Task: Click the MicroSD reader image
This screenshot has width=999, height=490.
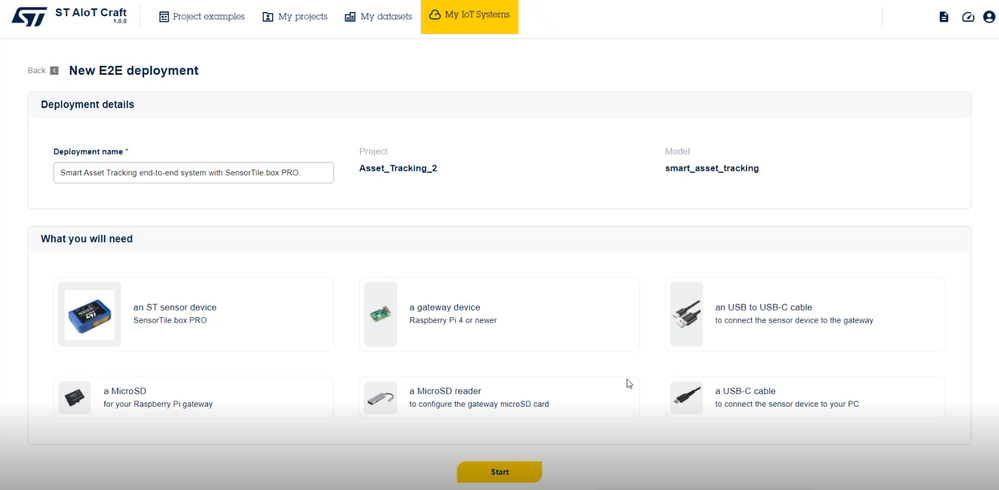Action: tap(380, 398)
